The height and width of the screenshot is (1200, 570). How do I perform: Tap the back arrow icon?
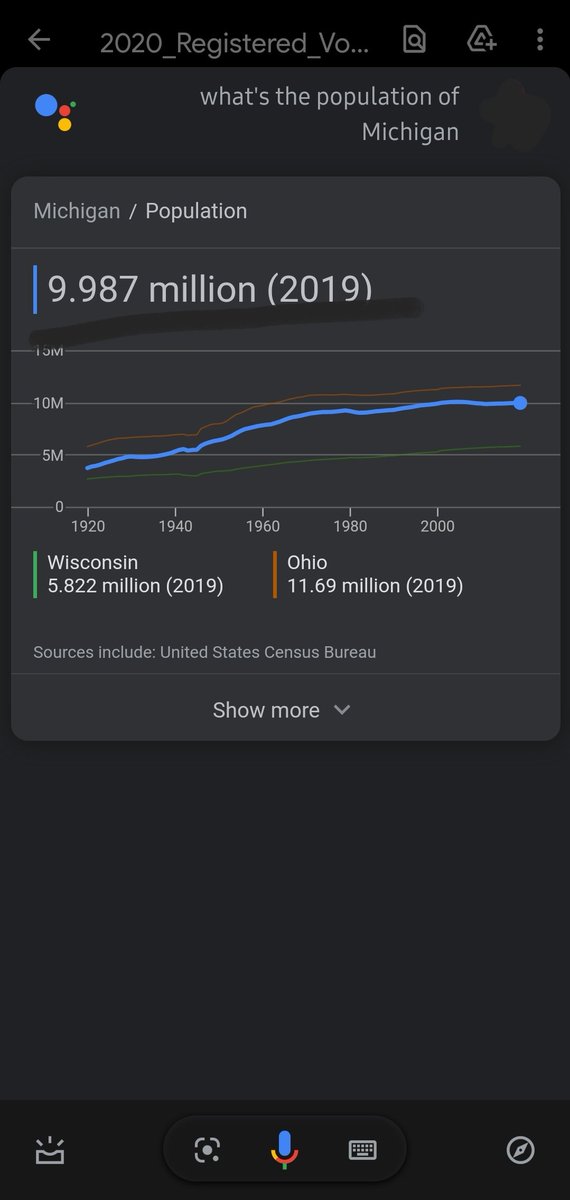[39, 40]
